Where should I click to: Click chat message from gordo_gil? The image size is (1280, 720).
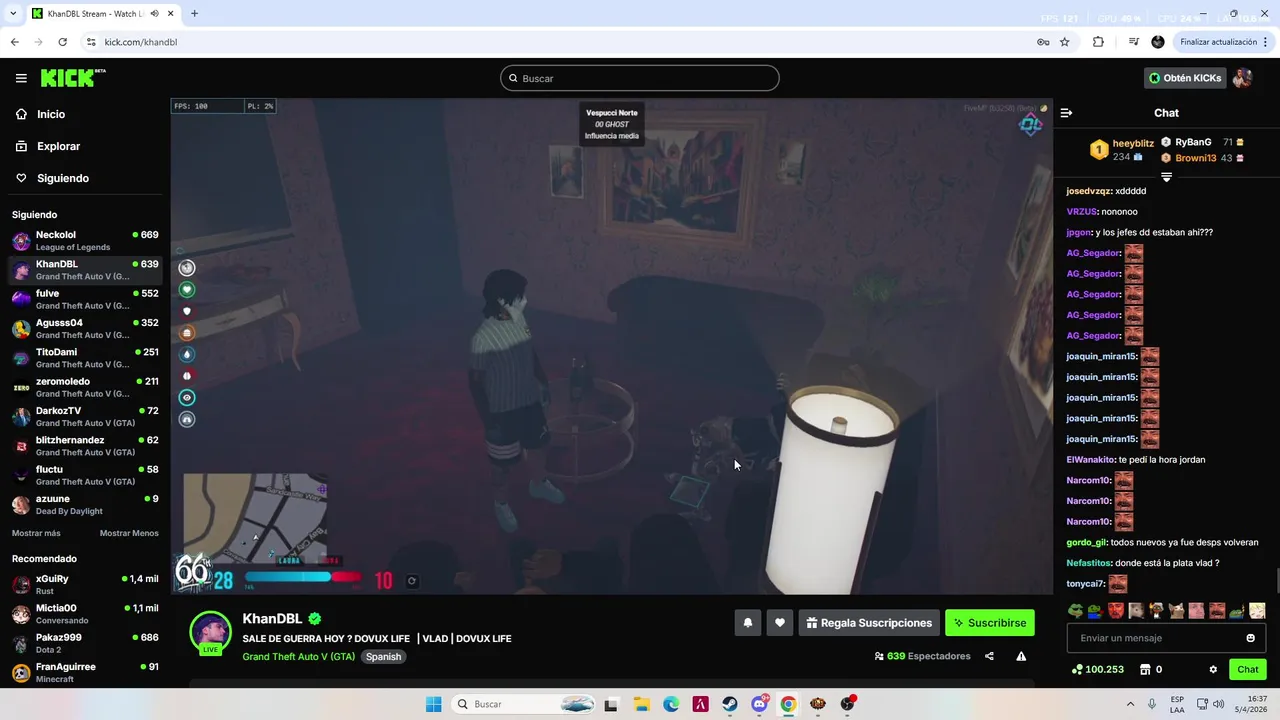(1162, 542)
